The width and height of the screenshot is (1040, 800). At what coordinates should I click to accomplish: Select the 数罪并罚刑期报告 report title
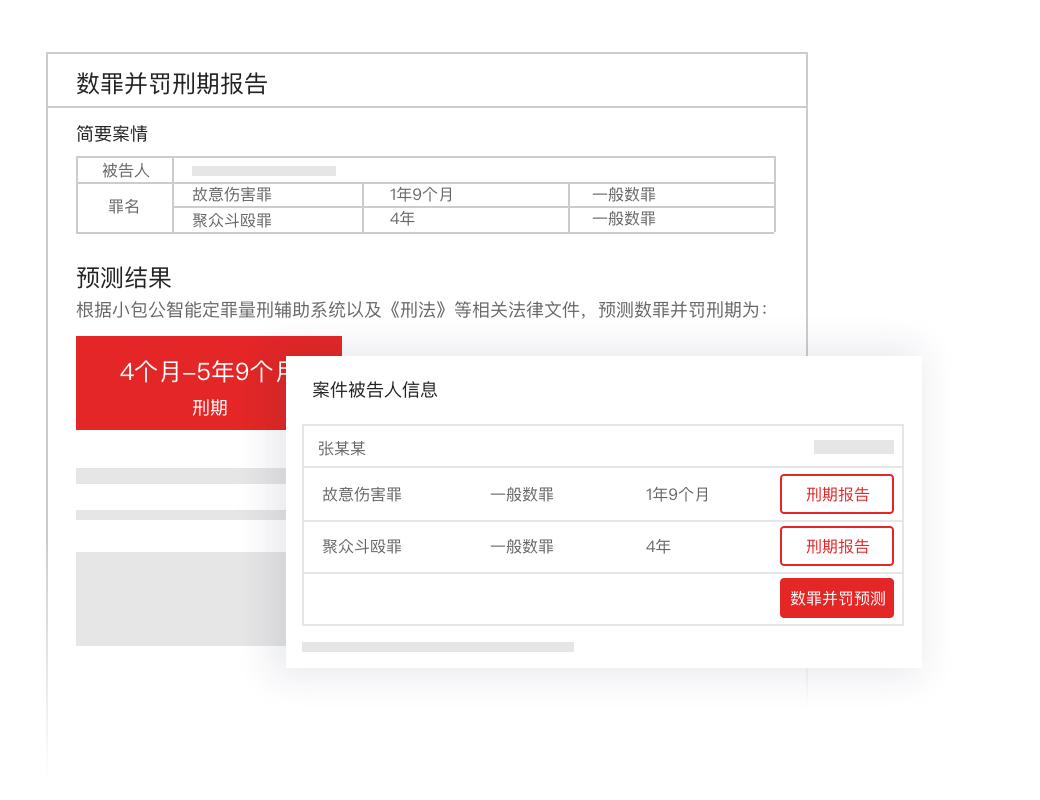tap(172, 84)
